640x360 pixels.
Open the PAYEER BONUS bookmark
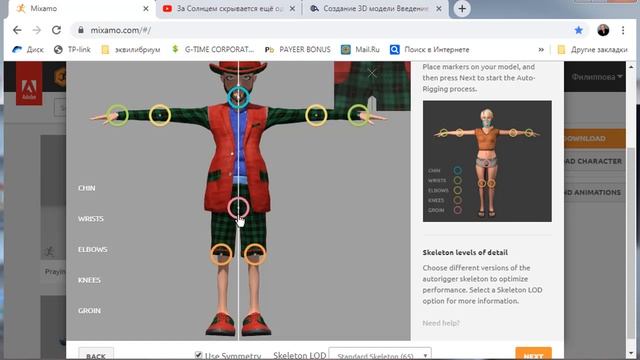[x=298, y=49]
